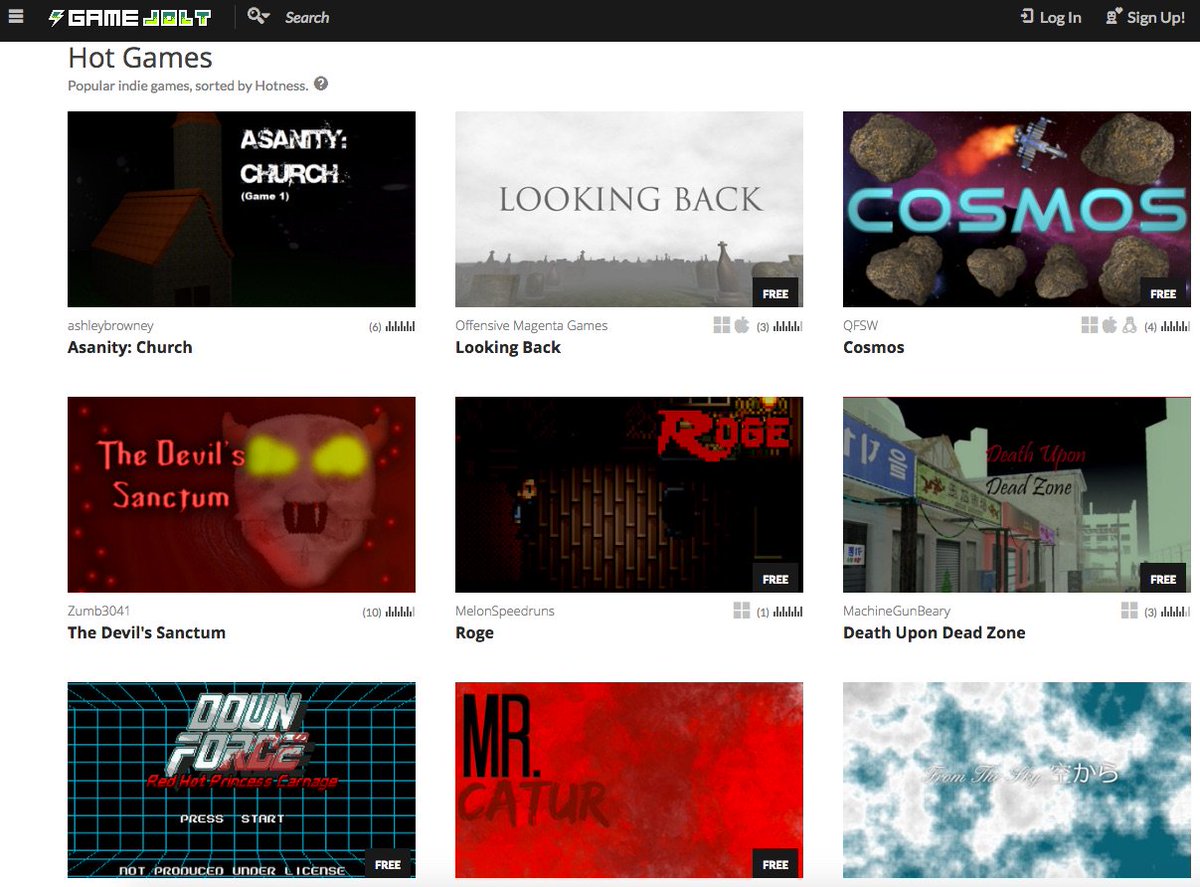1200x887 pixels.
Task: Click the search magnifier icon
Action: (x=259, y=16)
